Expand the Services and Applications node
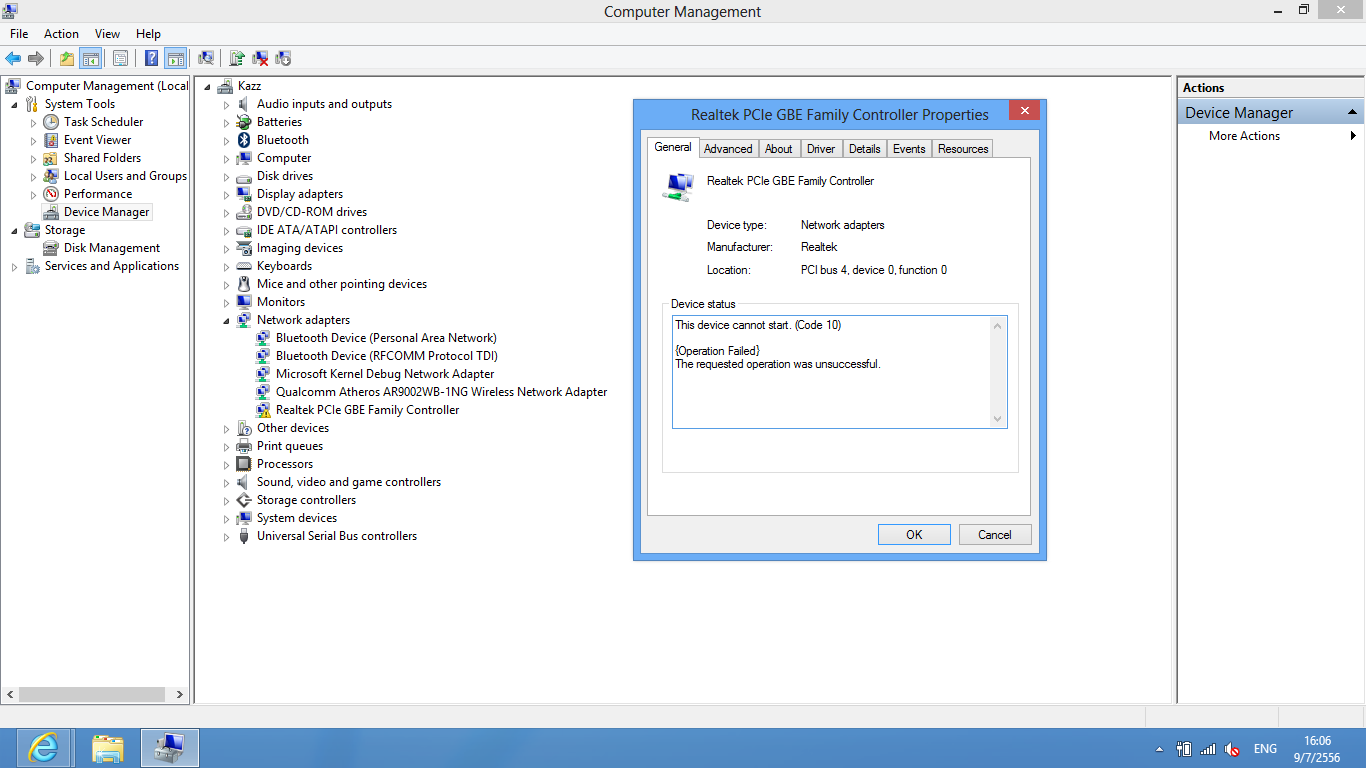Screen dimensions: 1366x768 tap(14, 266)
